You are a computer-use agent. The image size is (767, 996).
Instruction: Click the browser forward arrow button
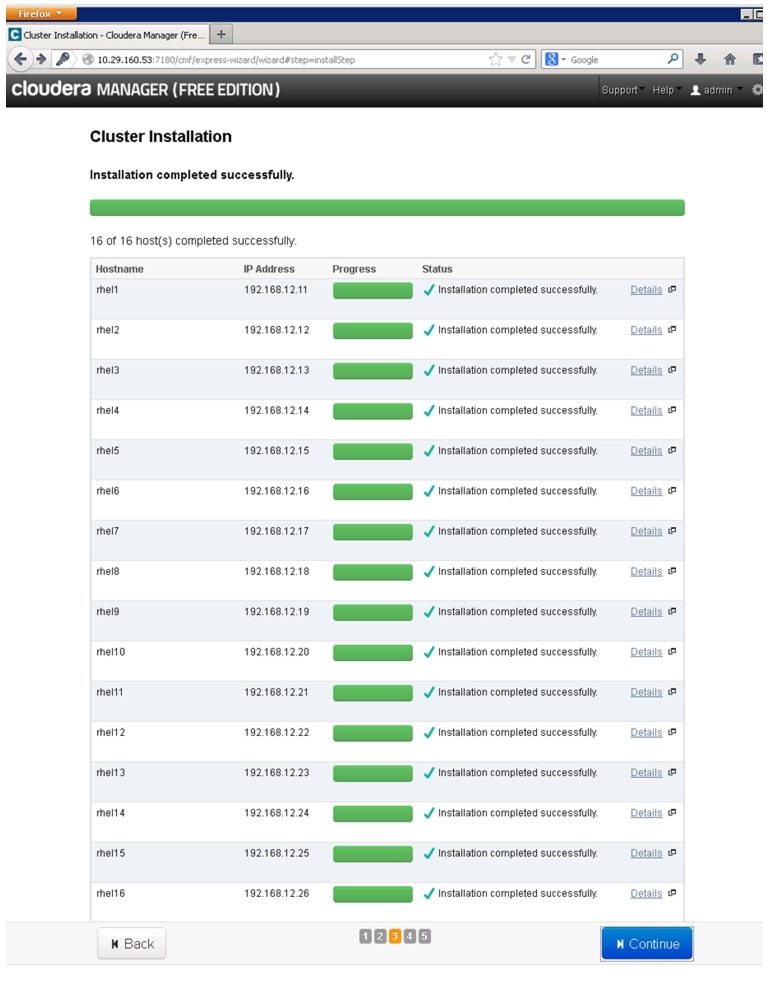click(x=41, y=59)
